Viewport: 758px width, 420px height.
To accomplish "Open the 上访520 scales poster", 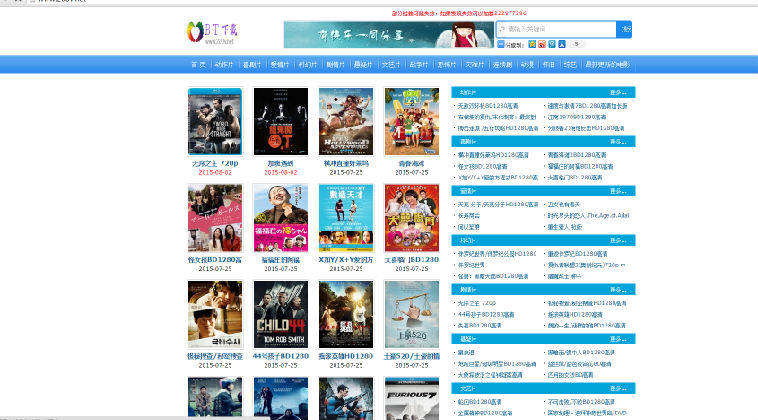I will click(412, 314).
